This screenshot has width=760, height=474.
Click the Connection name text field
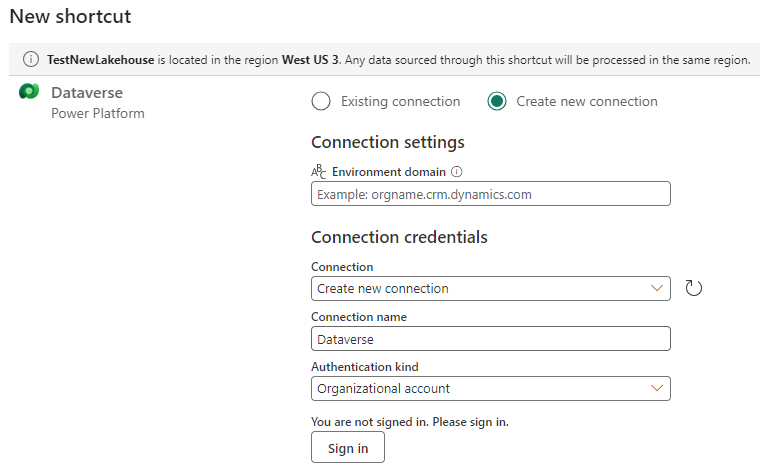pos(491,339)
